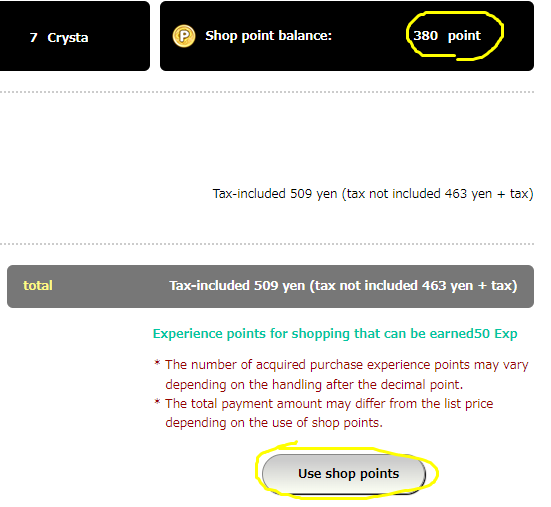Click the total amount in the gray bar
551x507 pixels.
(343, 286)
